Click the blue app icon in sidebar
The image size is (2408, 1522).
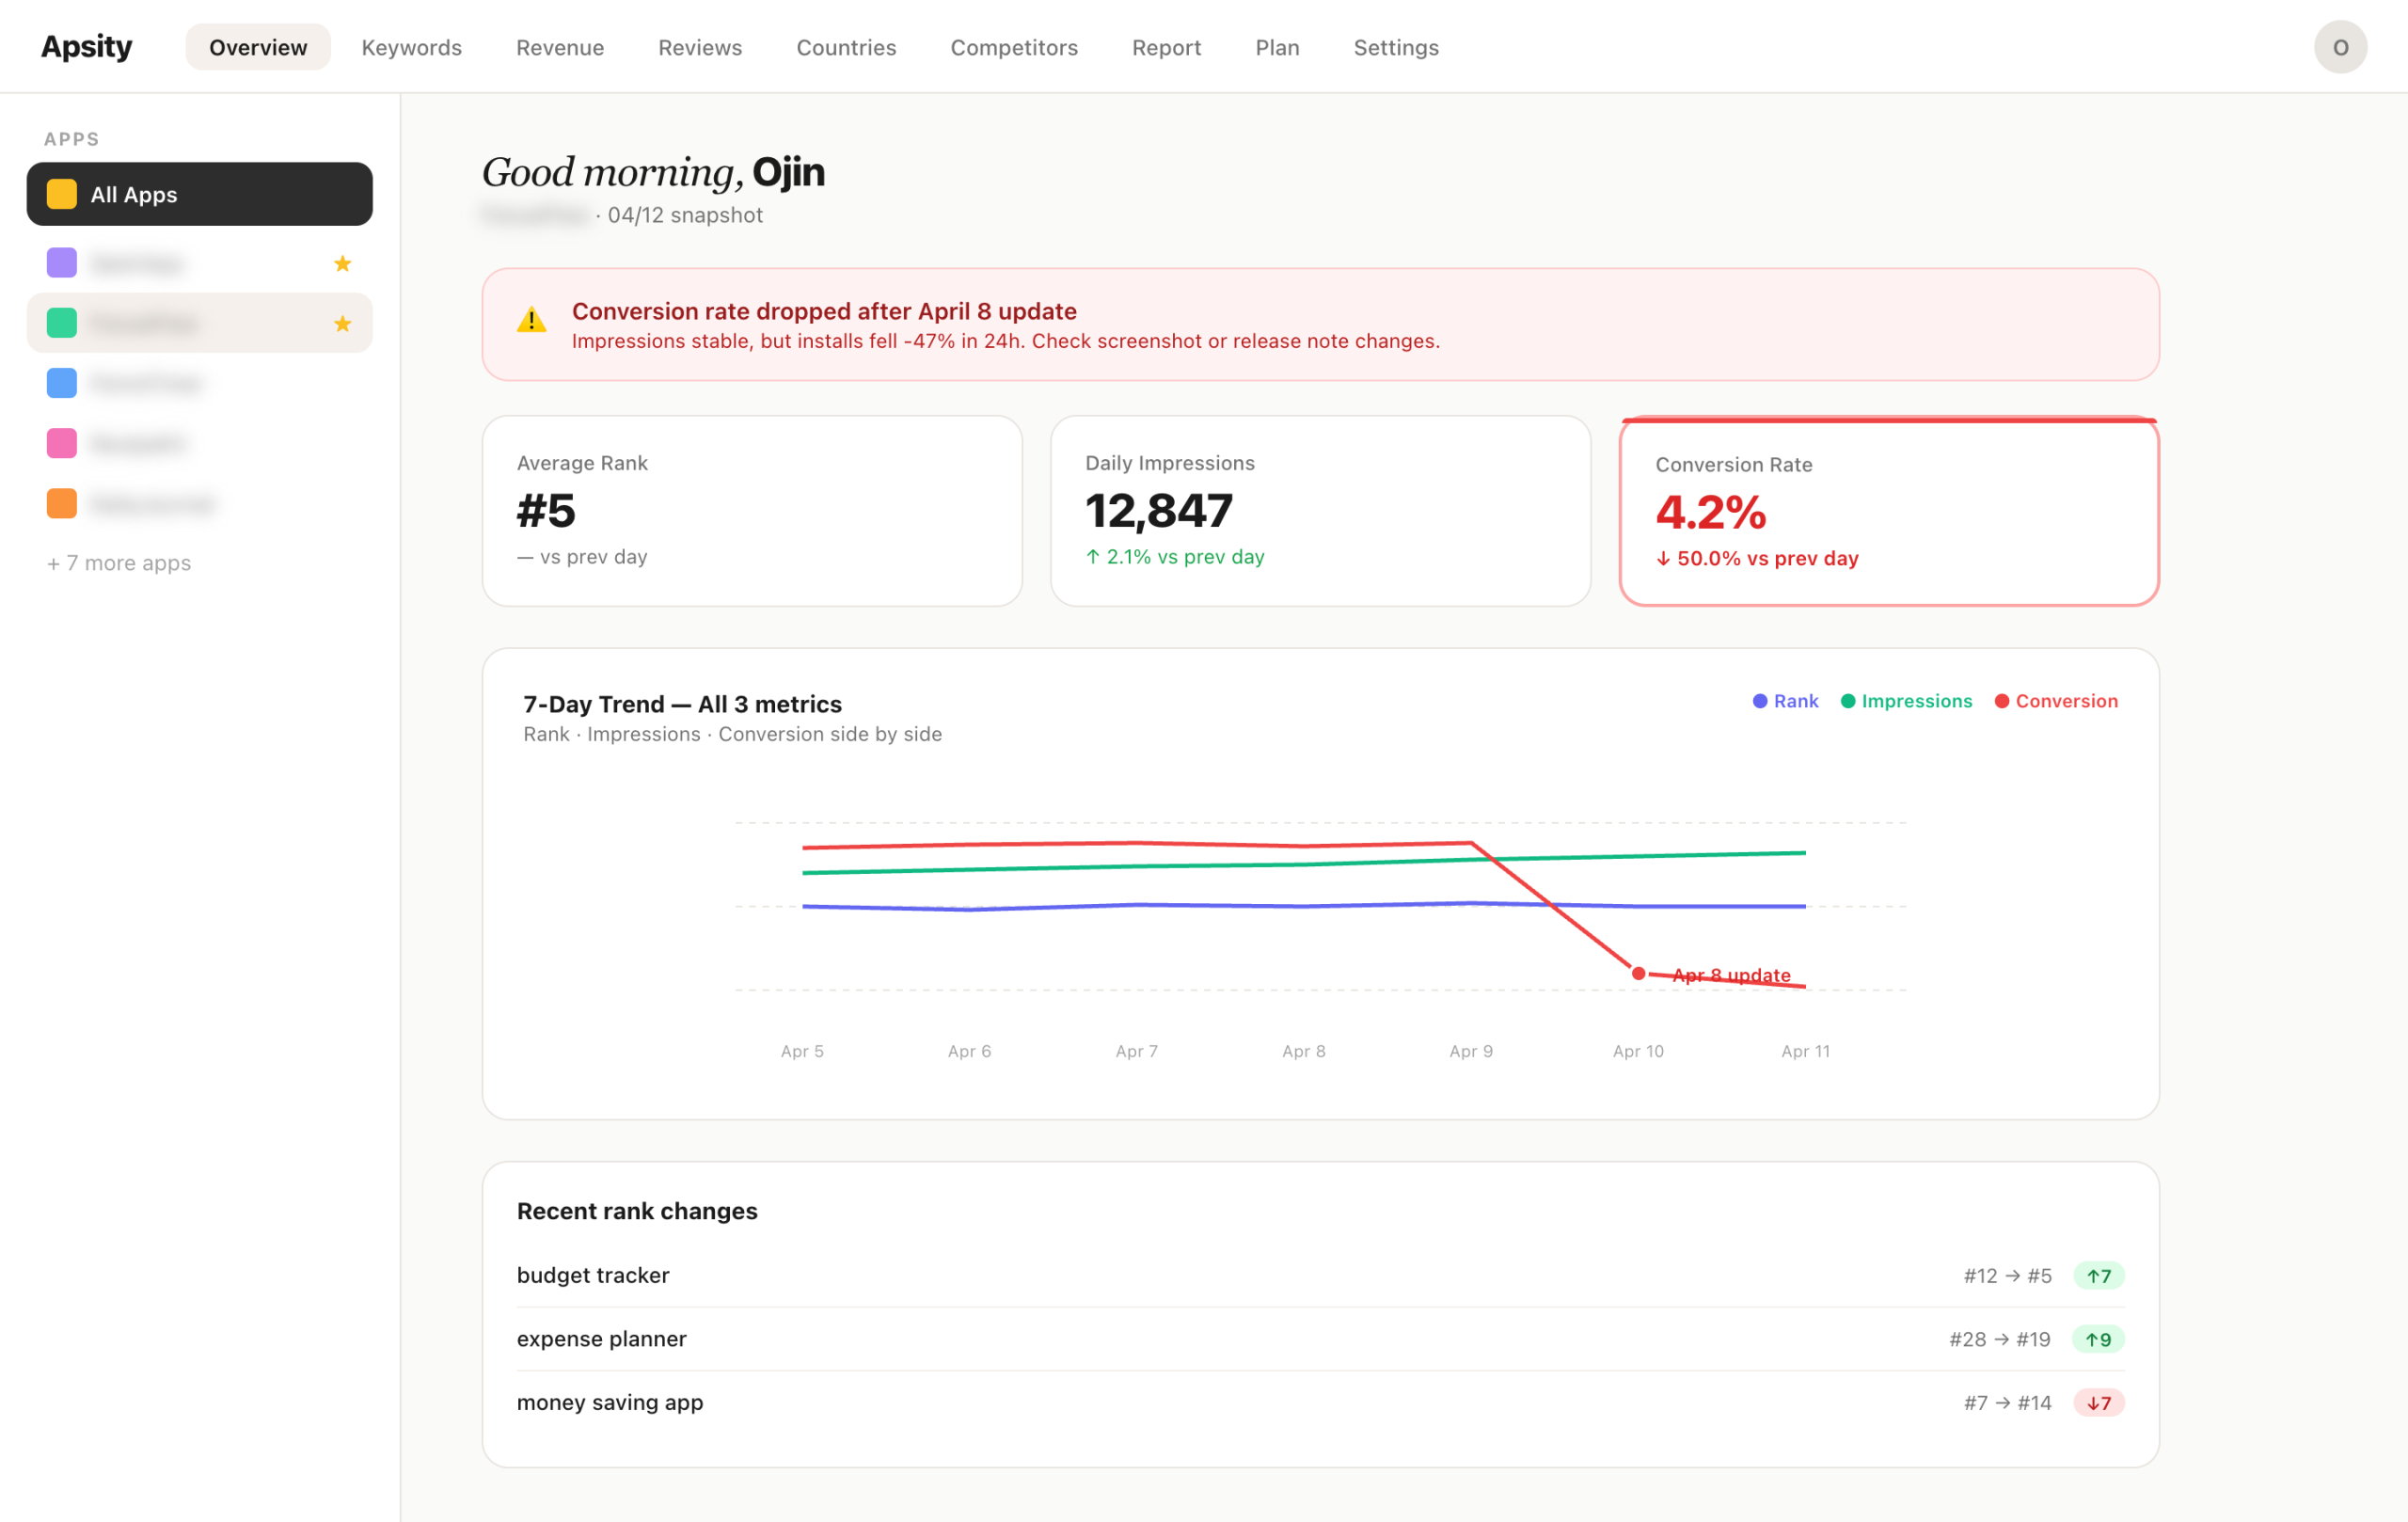(61, 382)
